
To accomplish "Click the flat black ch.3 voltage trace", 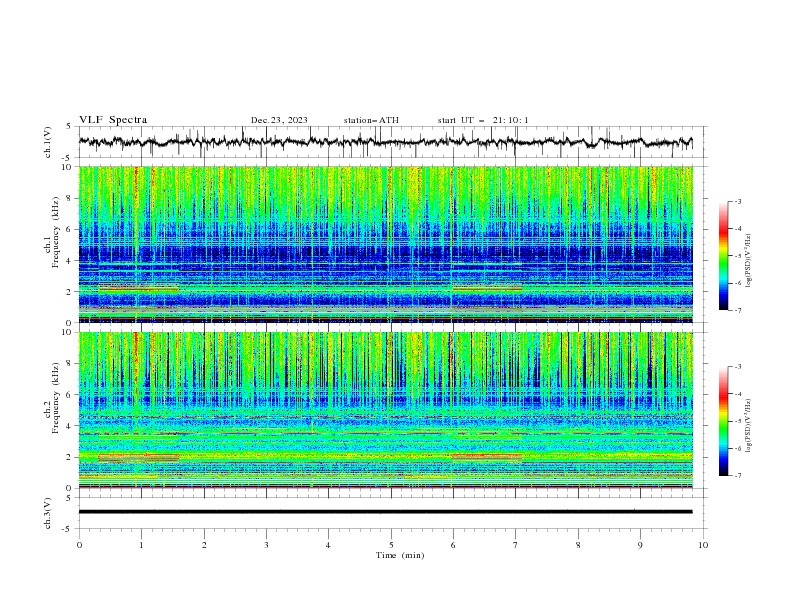I will 385,512.
